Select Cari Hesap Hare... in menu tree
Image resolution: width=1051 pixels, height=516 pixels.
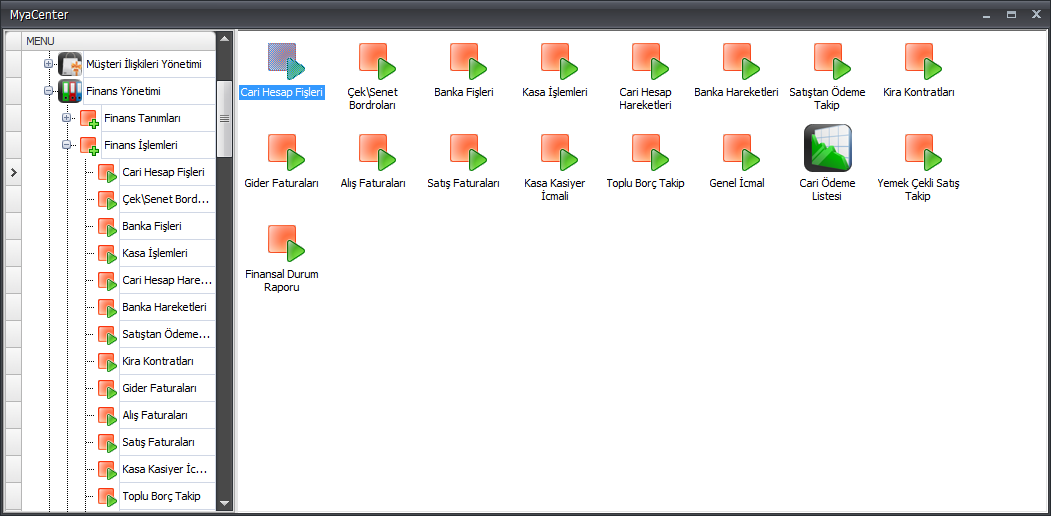point(167,280)
